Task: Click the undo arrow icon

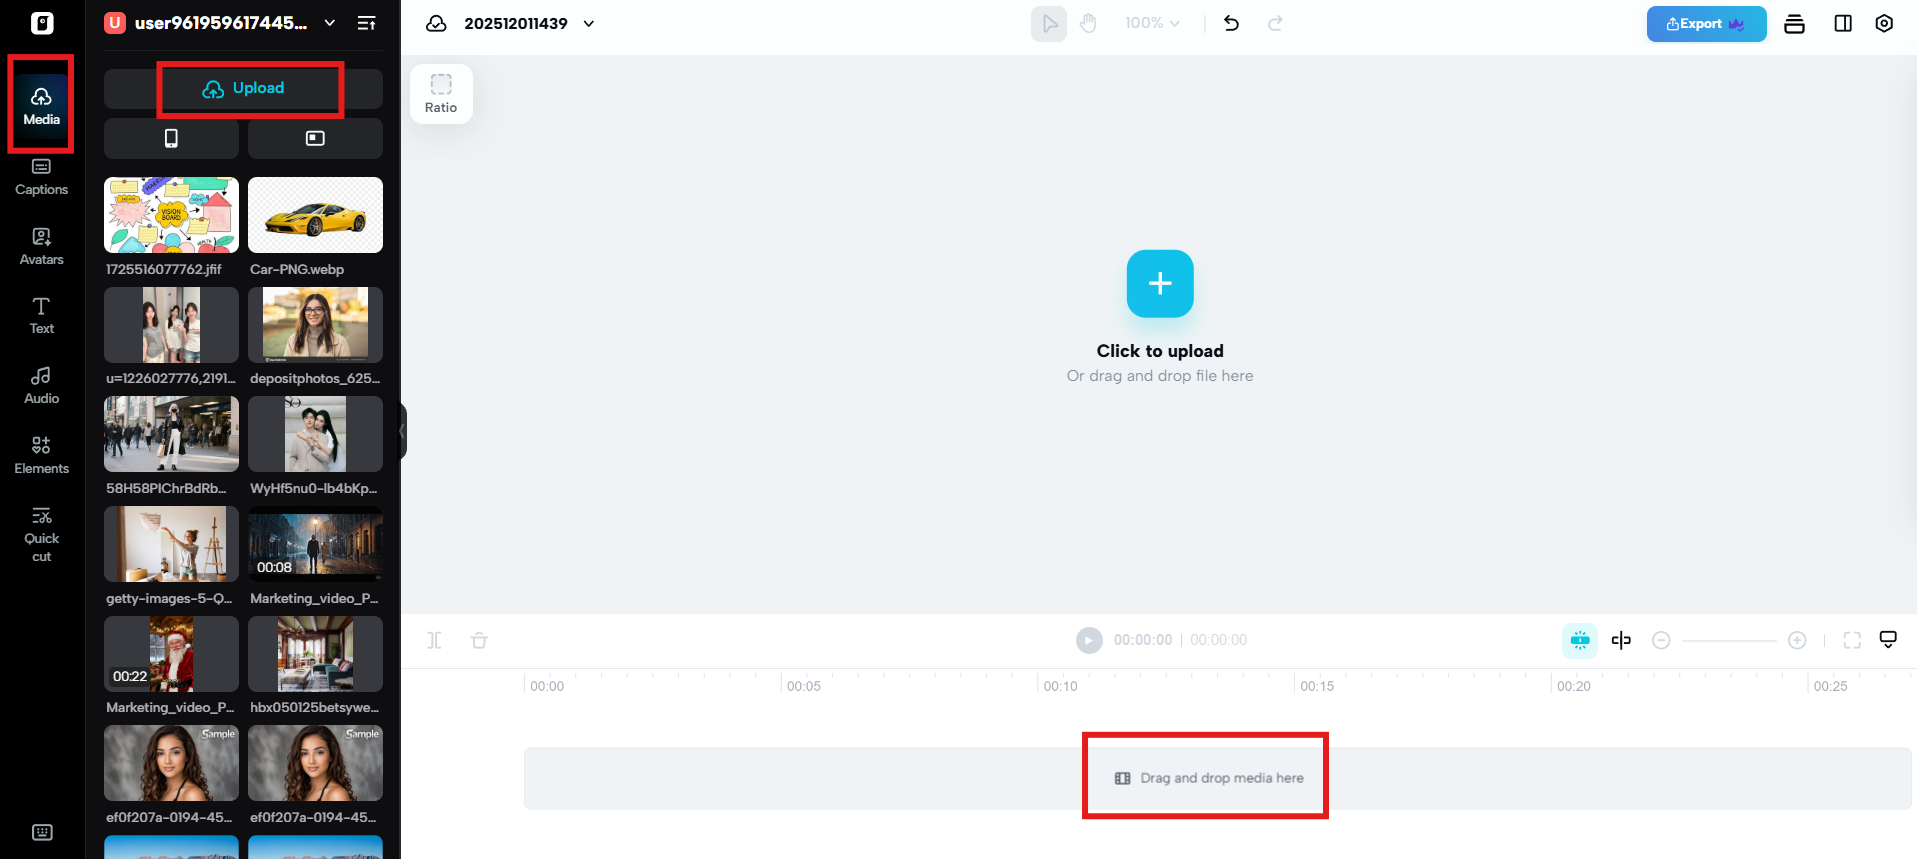Action: [1231, 23]
